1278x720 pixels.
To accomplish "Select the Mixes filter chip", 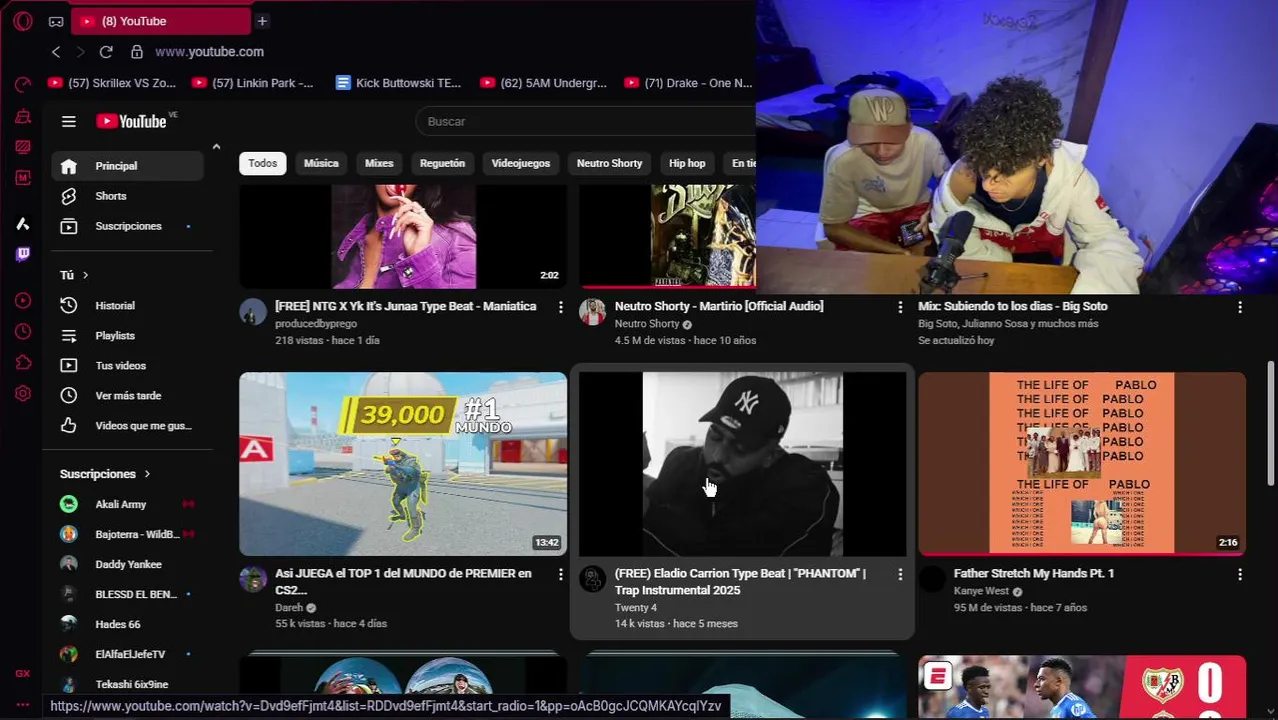I will (x=379, y=163).
